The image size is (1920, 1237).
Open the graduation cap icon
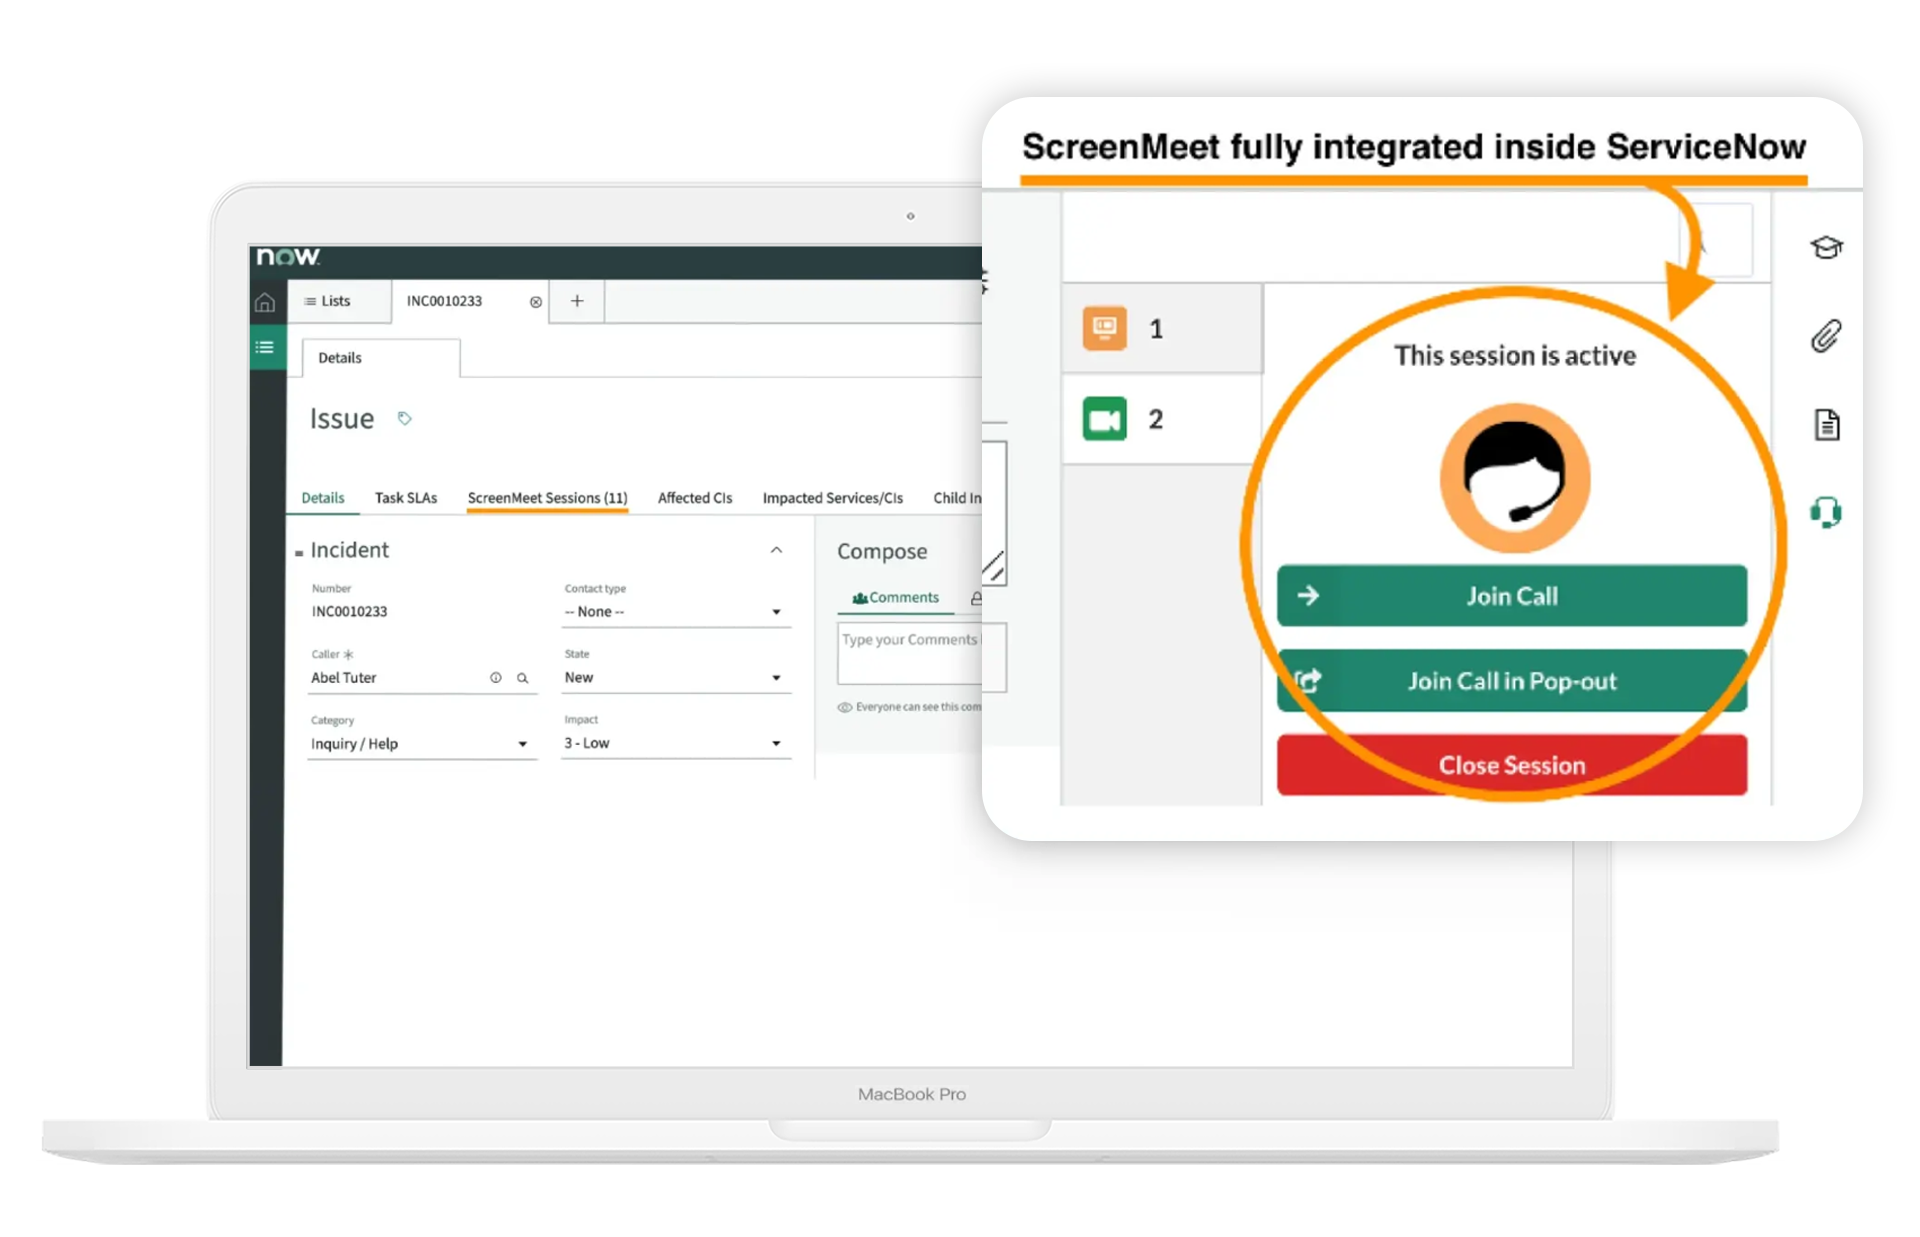coord(1826,247)
